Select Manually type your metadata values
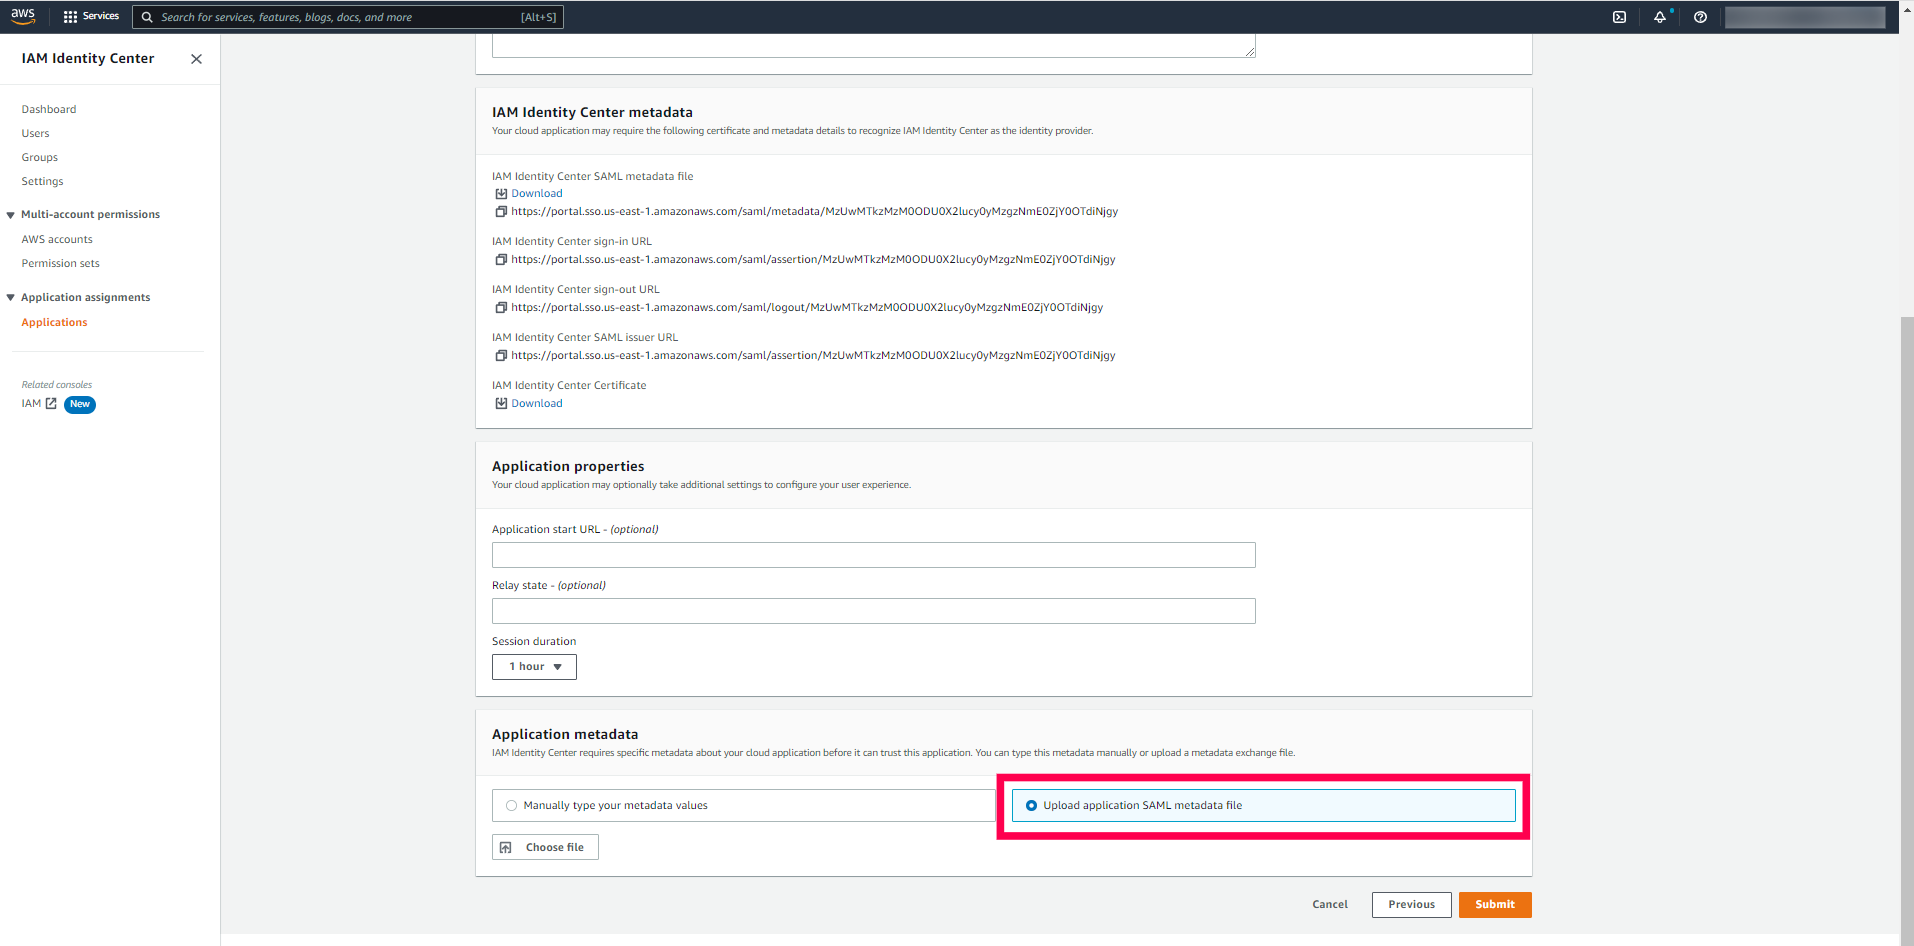The height and width of the screenshot is (946, 1914). pyautogui.click(x=743, y=806)
